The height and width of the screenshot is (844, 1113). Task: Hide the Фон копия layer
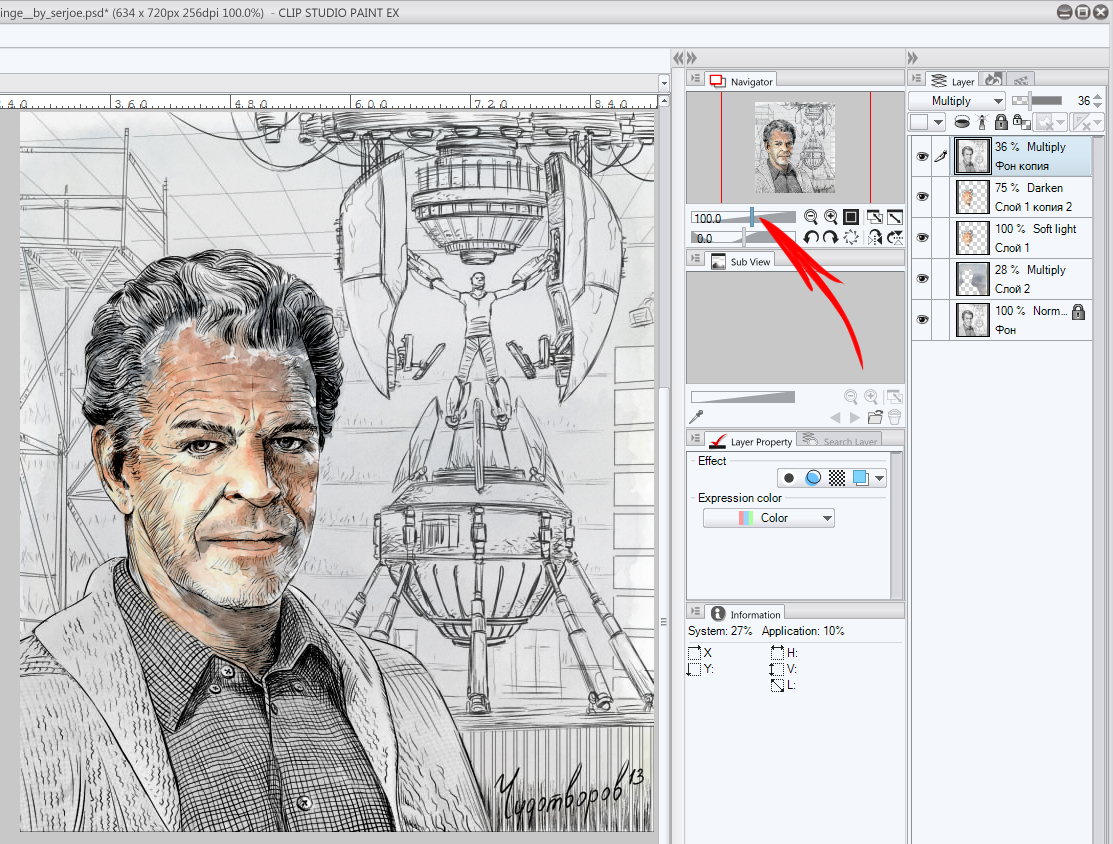click(922, 156)
